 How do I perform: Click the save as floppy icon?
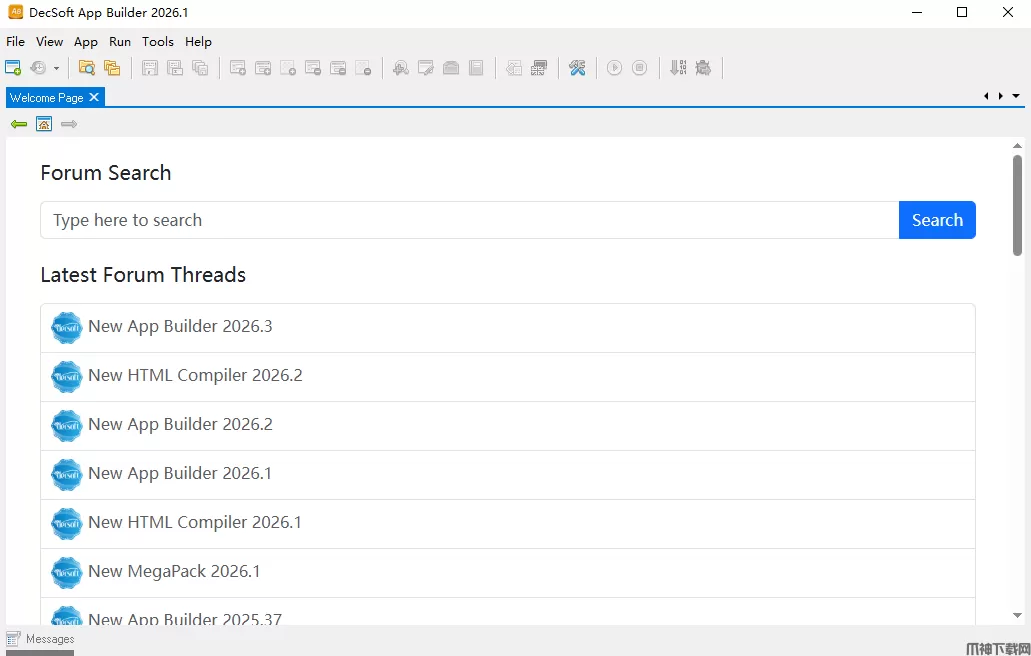click(175, 67)
